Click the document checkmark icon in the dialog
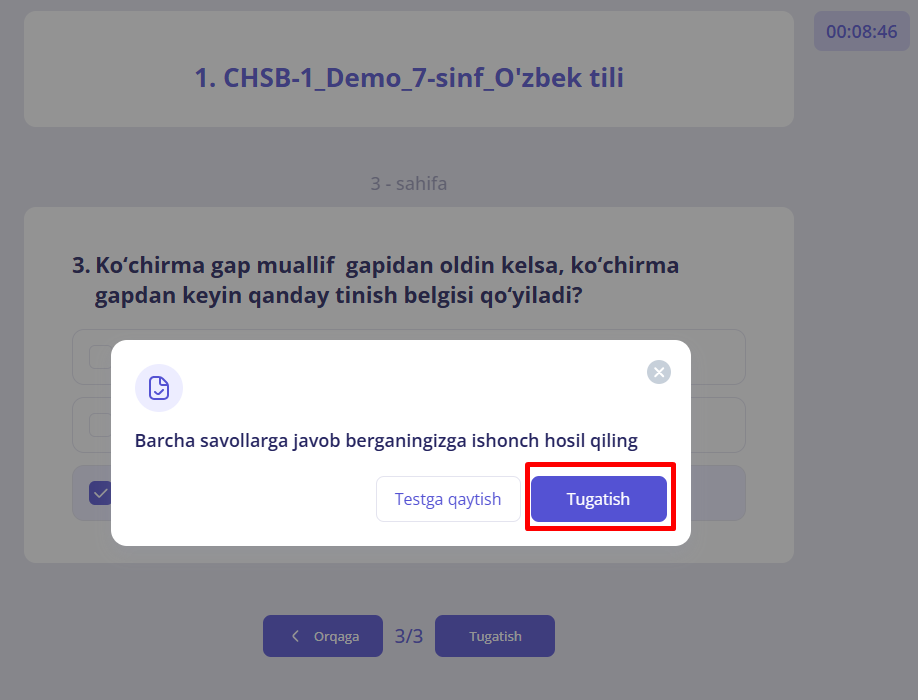918x700 pixels. tap(159, 388)
